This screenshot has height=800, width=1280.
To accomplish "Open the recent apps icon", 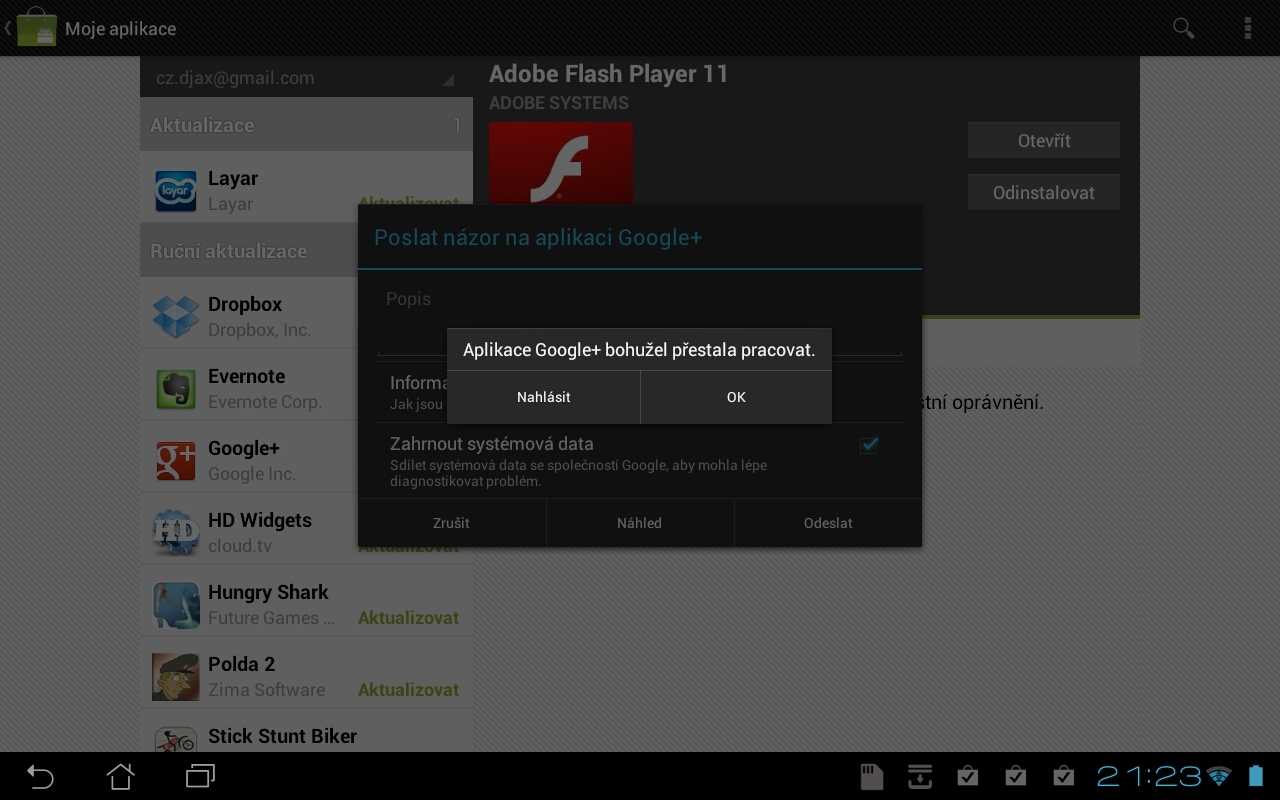I will click(x=200, y=776).
